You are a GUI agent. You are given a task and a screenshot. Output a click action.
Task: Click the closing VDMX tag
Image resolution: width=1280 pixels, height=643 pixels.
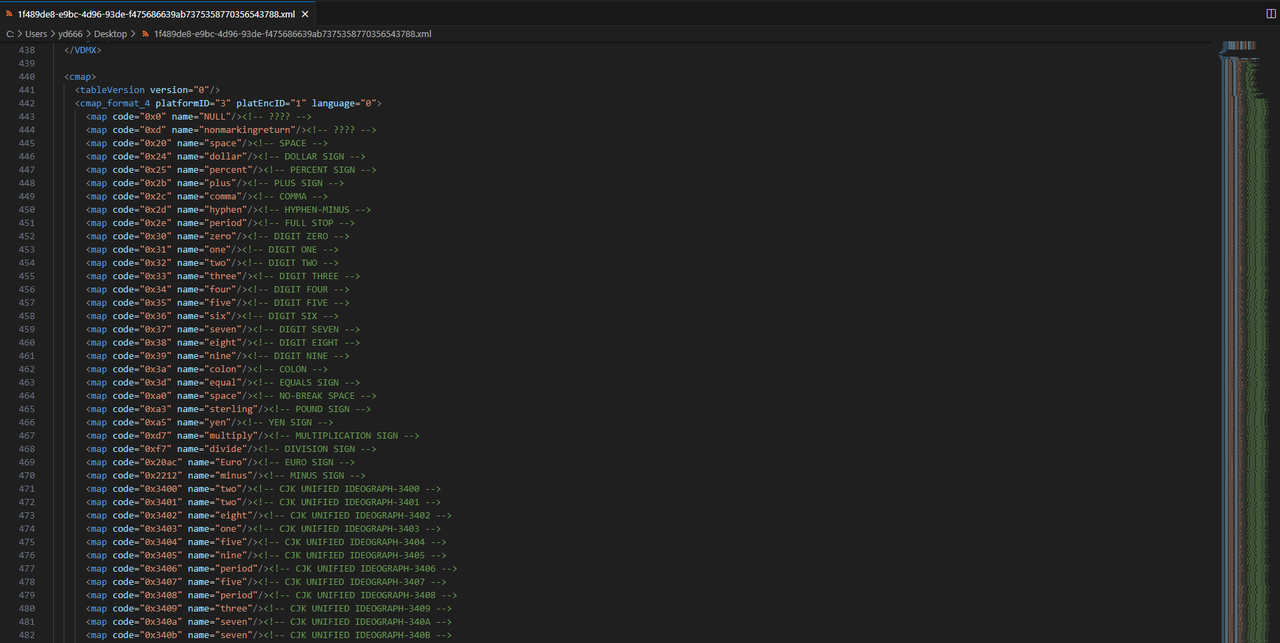tap(83, 50)
